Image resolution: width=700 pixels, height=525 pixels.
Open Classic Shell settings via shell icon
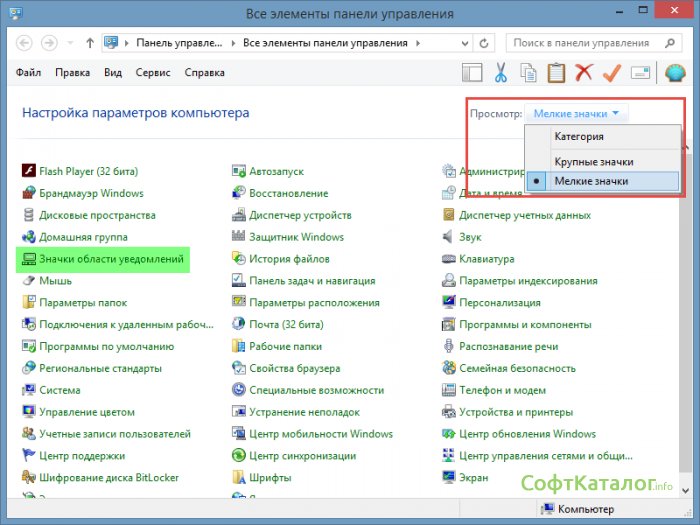point(675,73)
